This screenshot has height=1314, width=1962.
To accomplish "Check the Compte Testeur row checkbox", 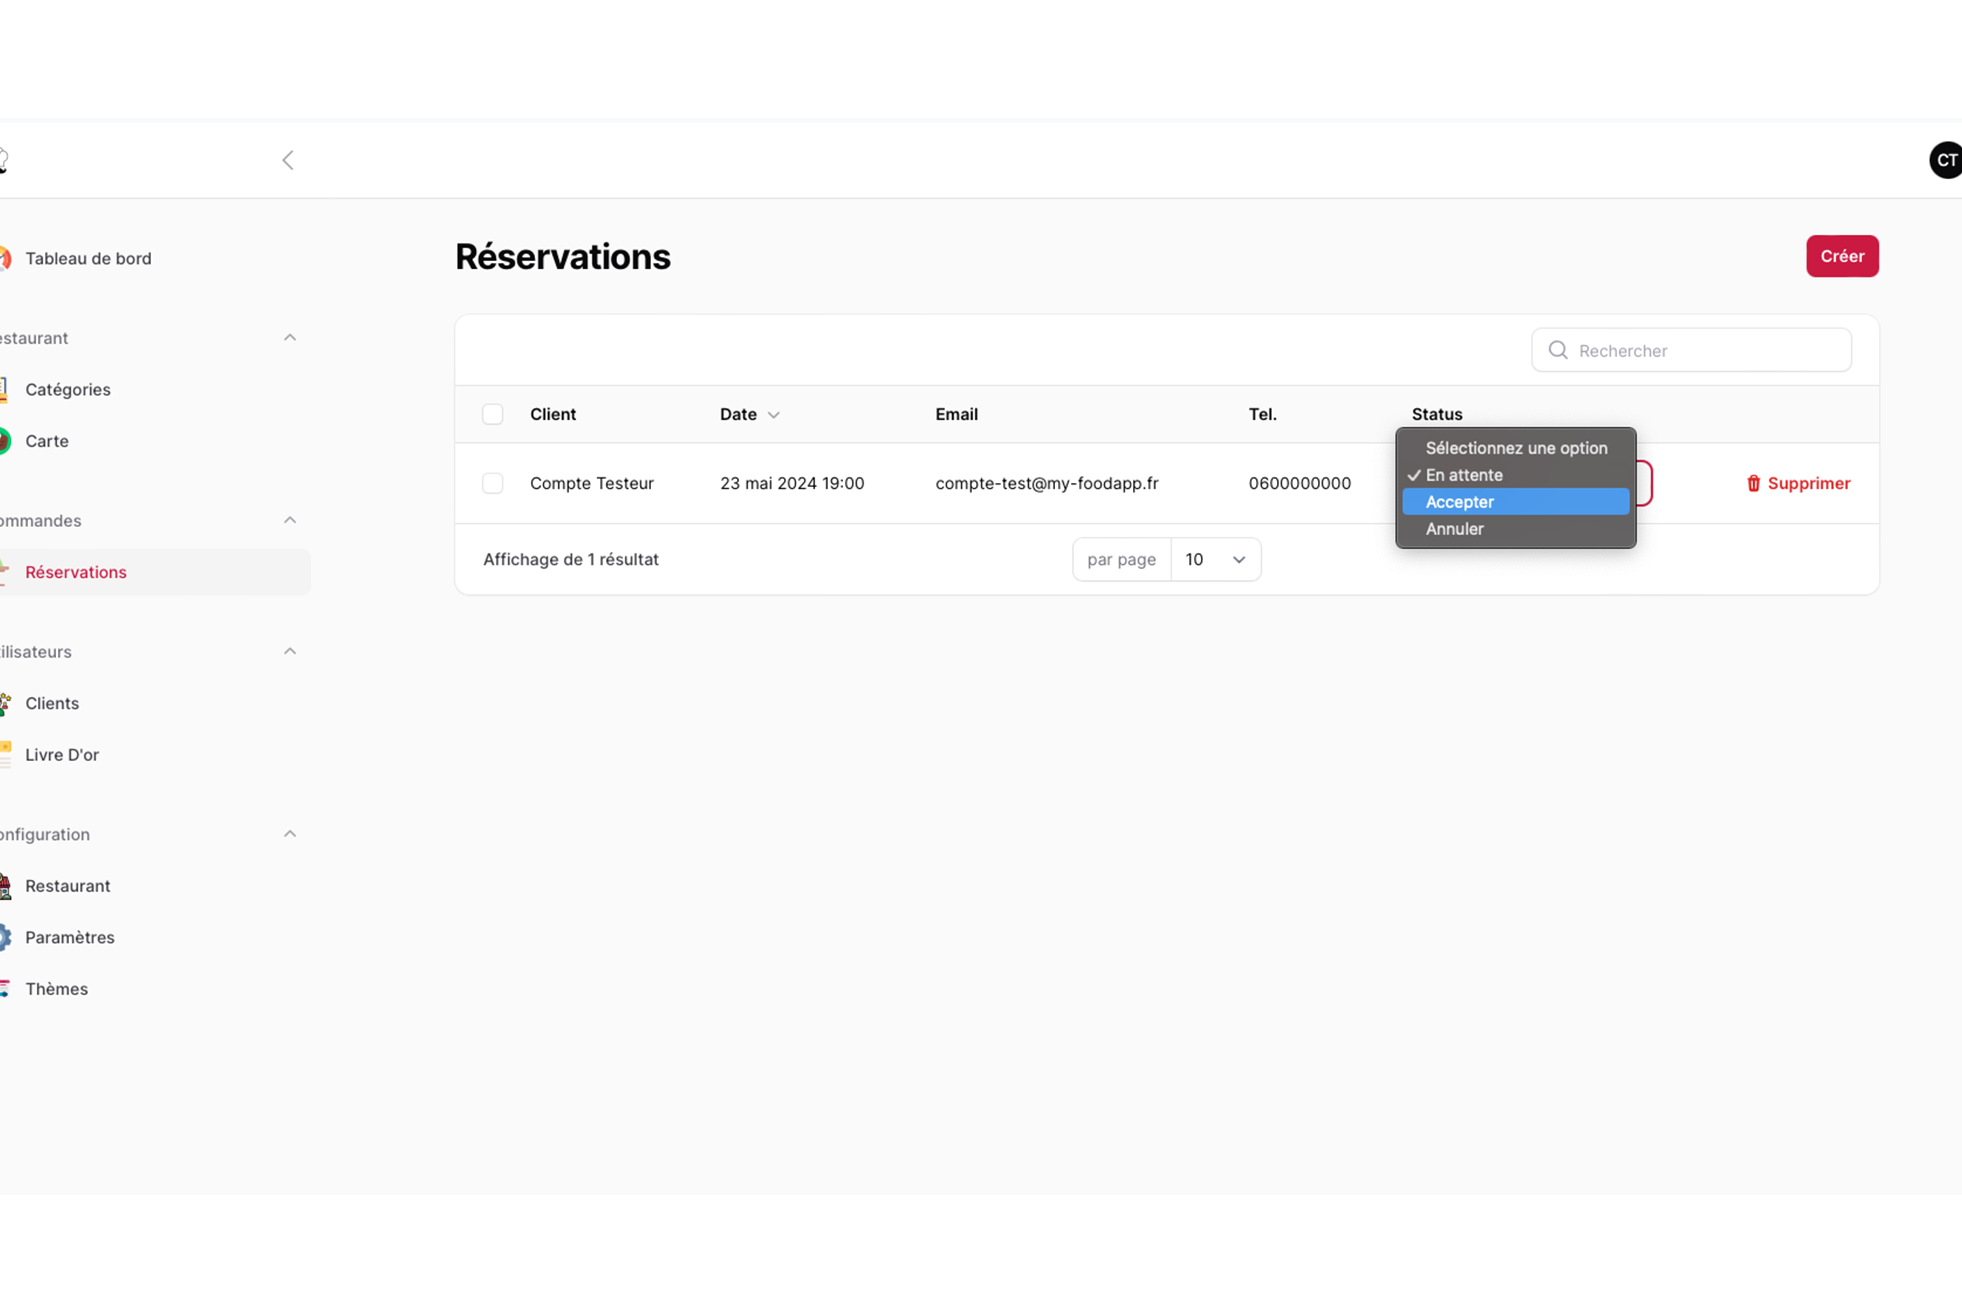I will [x=493, y=483].
